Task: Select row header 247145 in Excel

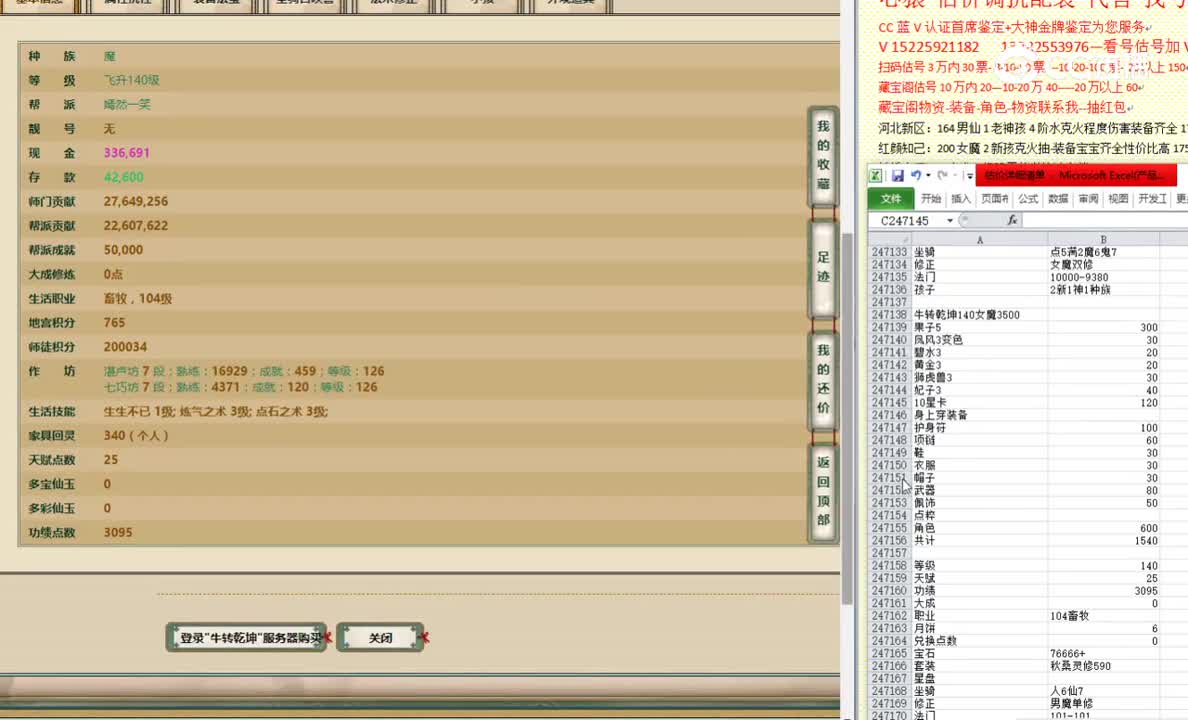Action: (x=889, y=402)
